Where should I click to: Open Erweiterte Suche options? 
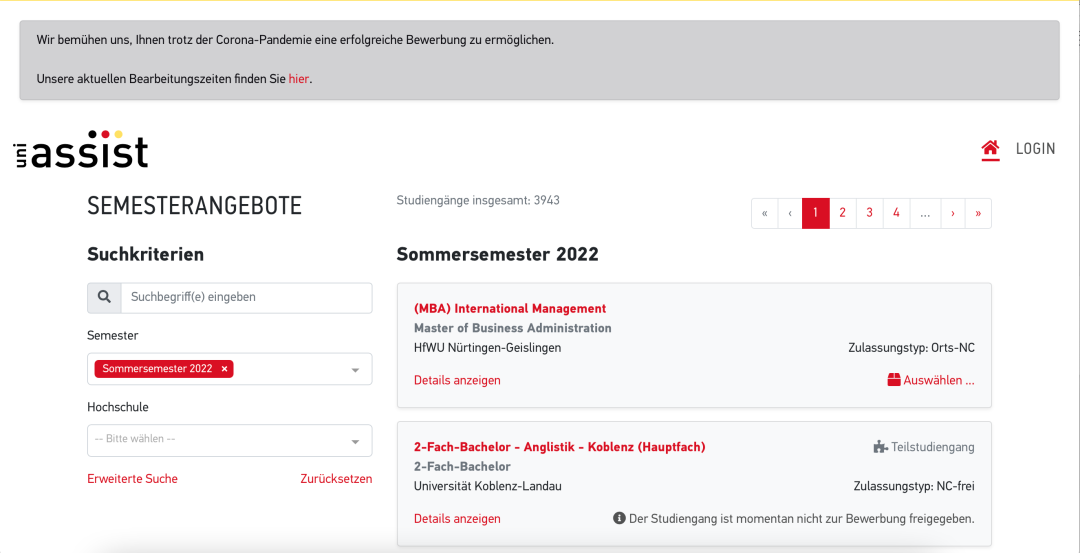tap(132, 479)
